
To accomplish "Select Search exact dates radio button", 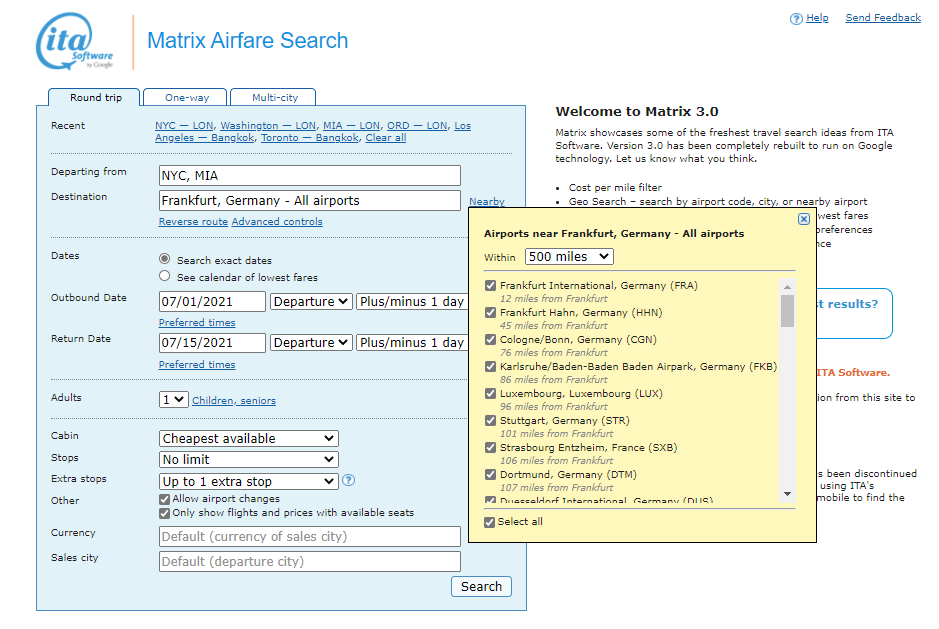I will point(165,259).
